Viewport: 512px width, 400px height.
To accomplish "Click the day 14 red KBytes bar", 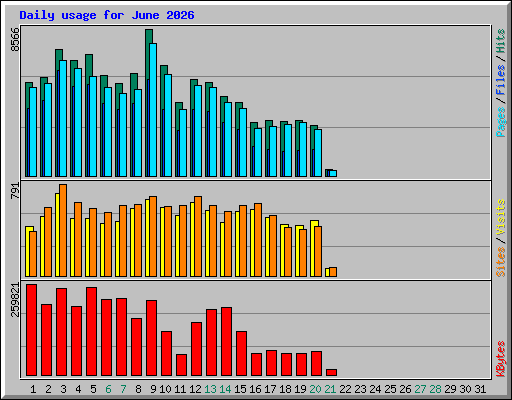I will tap(226, 342).
